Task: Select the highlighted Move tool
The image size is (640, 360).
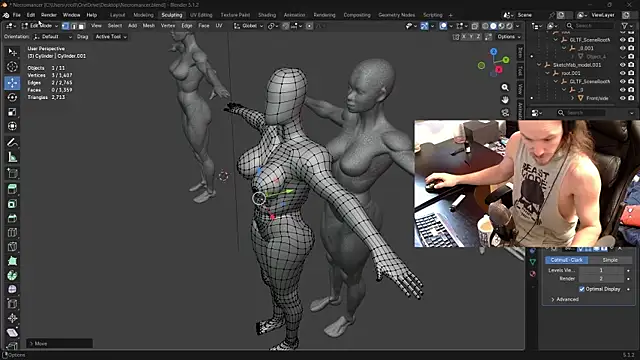Action: click(x=12, y=83)
